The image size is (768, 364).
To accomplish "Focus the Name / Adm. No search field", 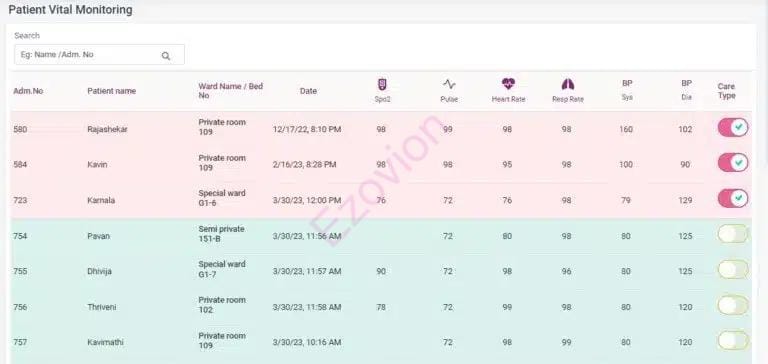I will (99, 55).
